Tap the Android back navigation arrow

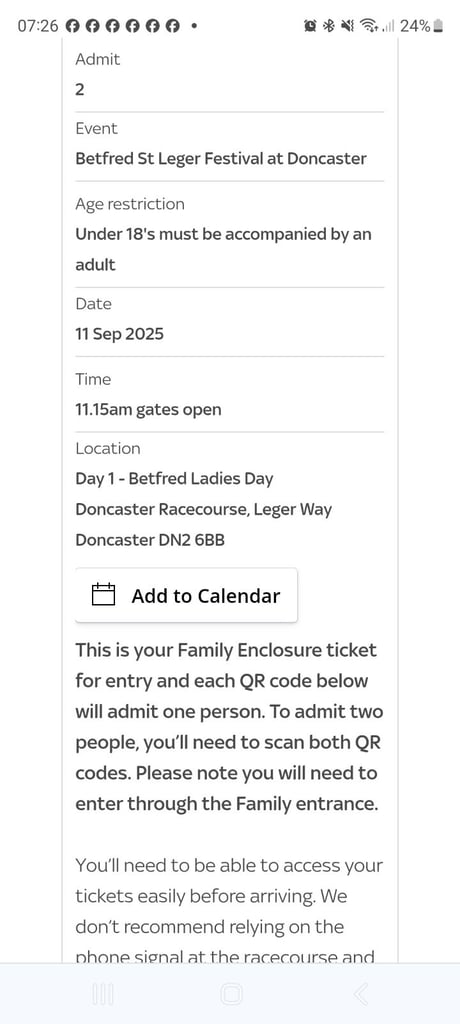(x=361, y=994)
